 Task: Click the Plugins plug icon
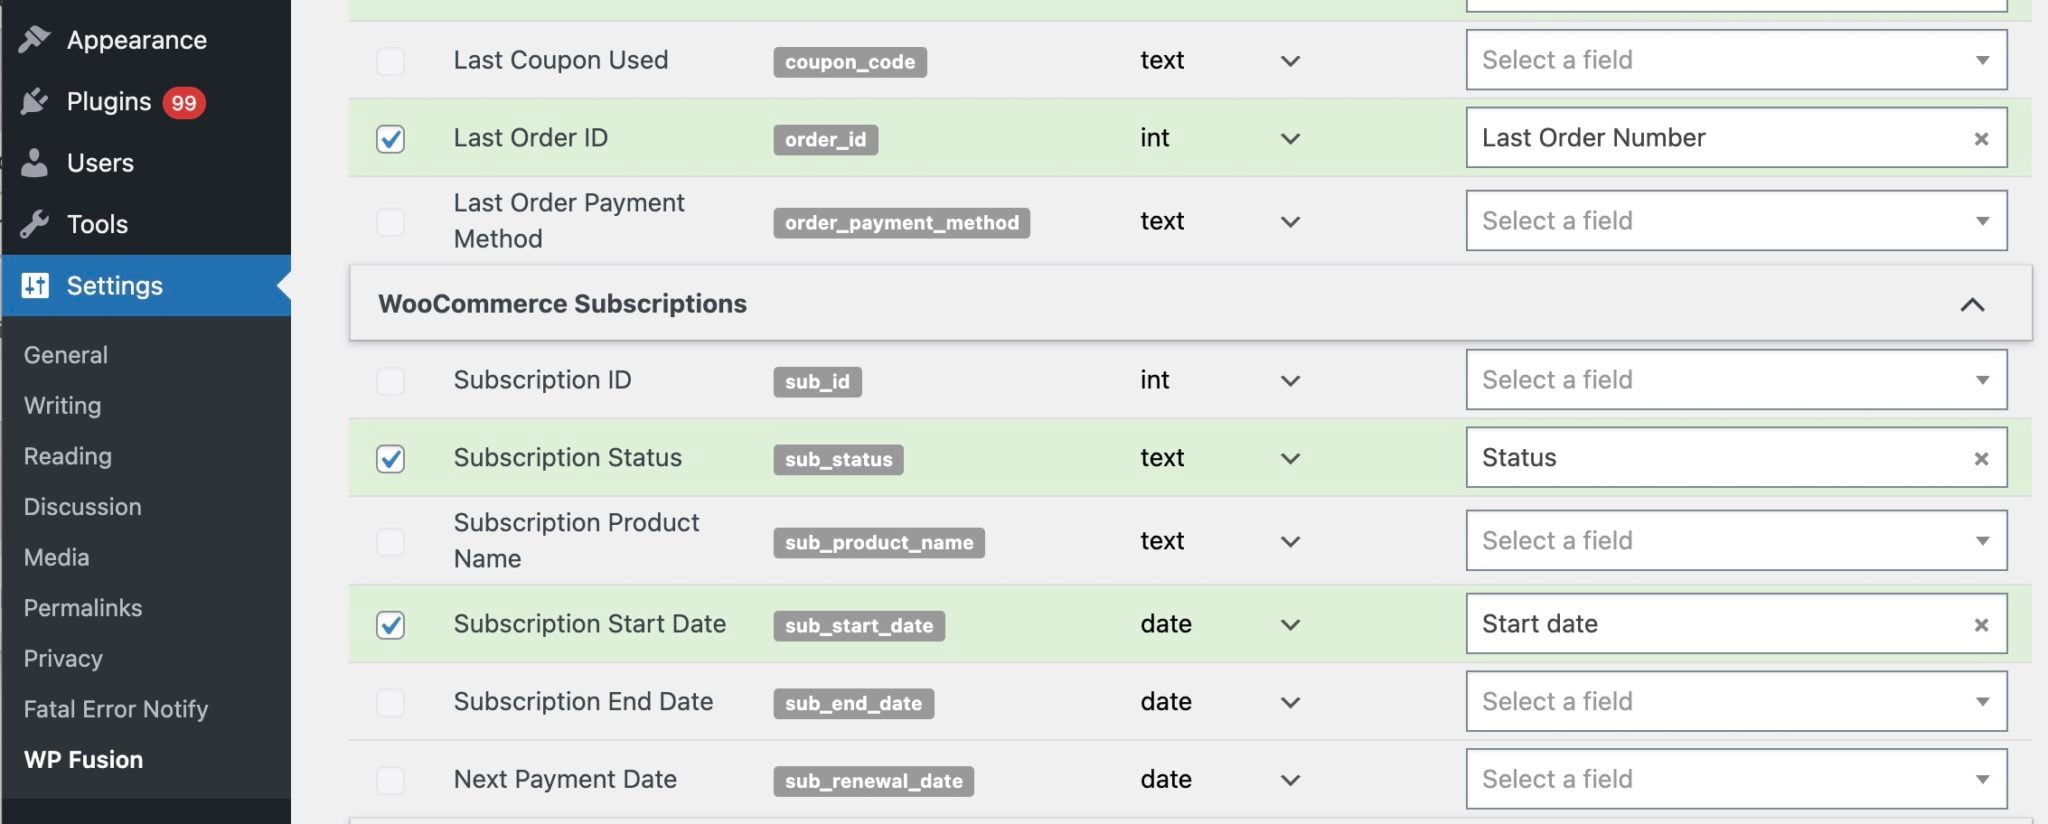coord(34,102)
